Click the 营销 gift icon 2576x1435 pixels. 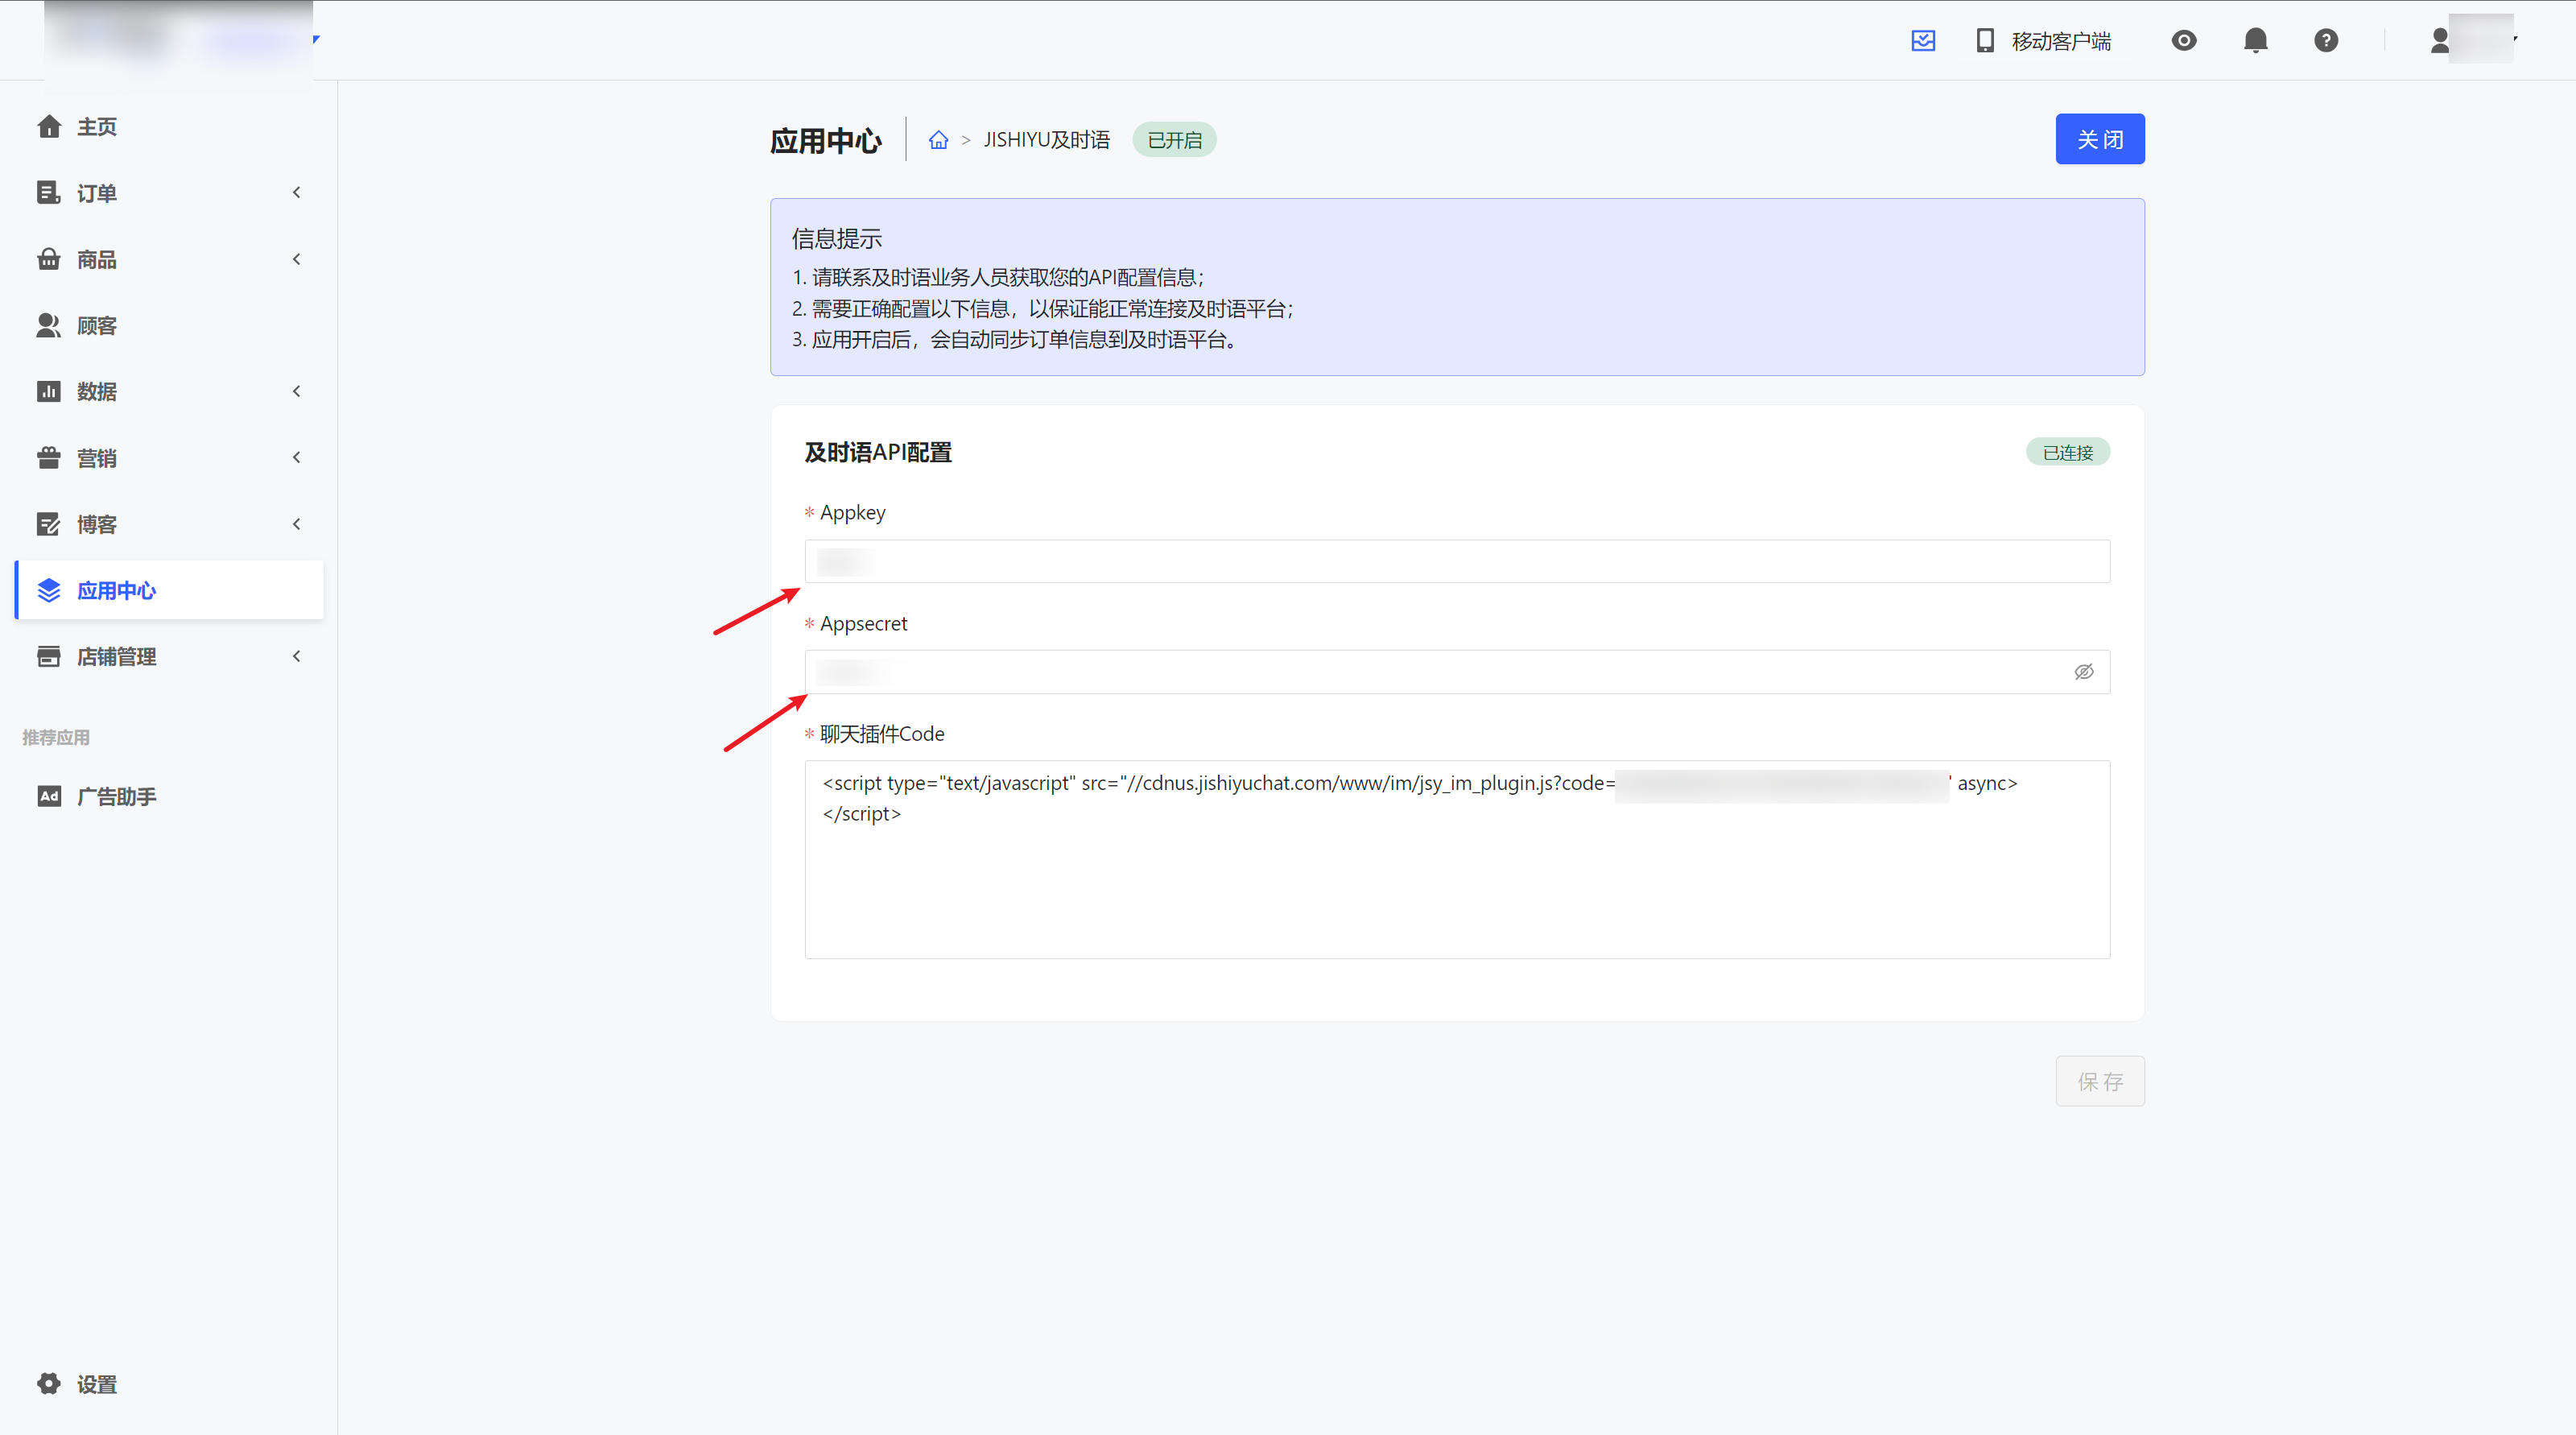48,458
